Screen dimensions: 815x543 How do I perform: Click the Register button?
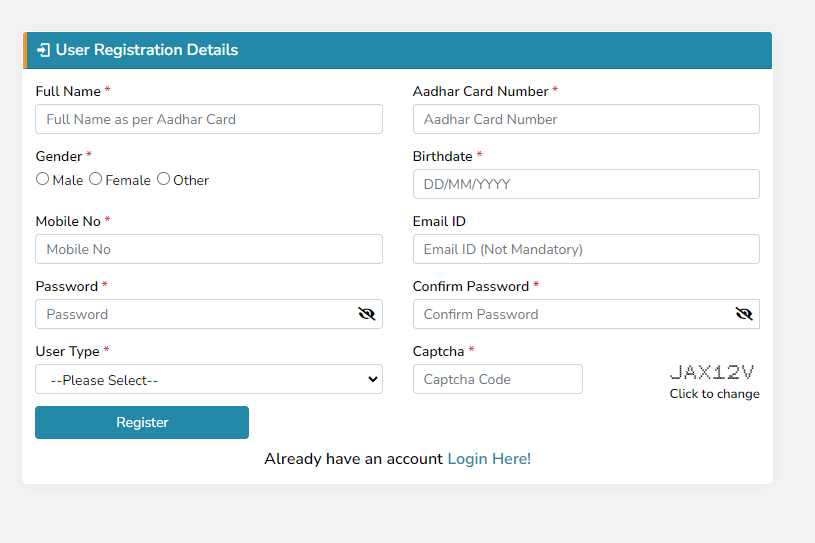pyautogui.click(x=142, y=422)
